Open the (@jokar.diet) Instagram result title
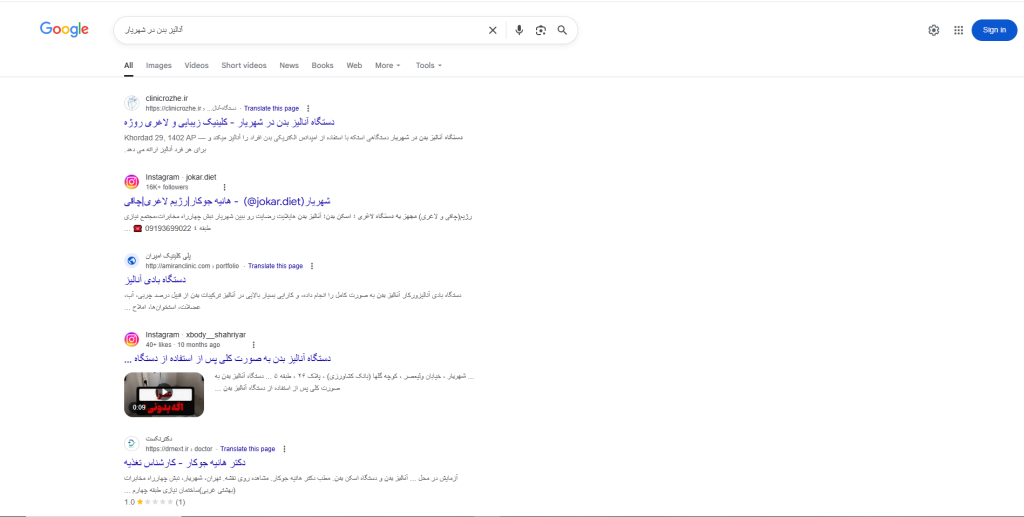The width and height of the screenshot is (1024, 517). click(227, 201)
